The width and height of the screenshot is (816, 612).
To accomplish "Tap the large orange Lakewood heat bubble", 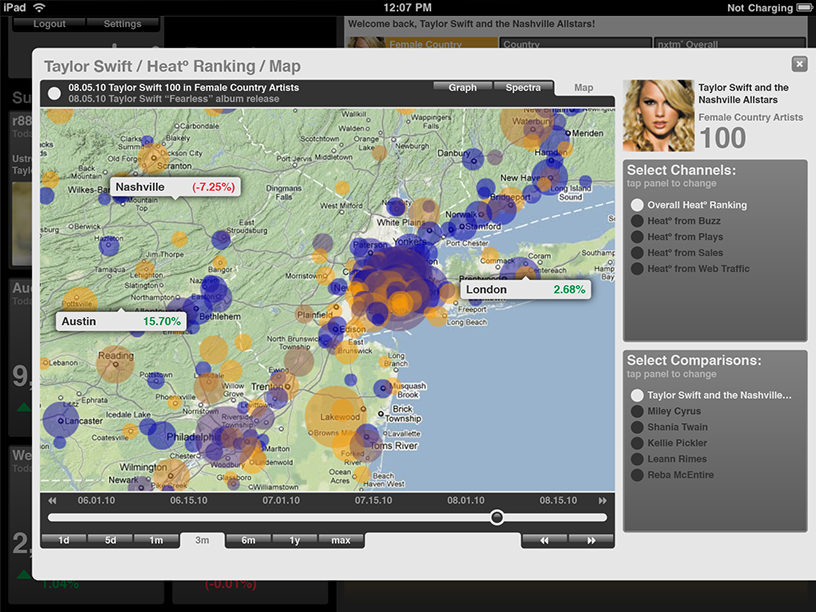I will pos(336,416).
